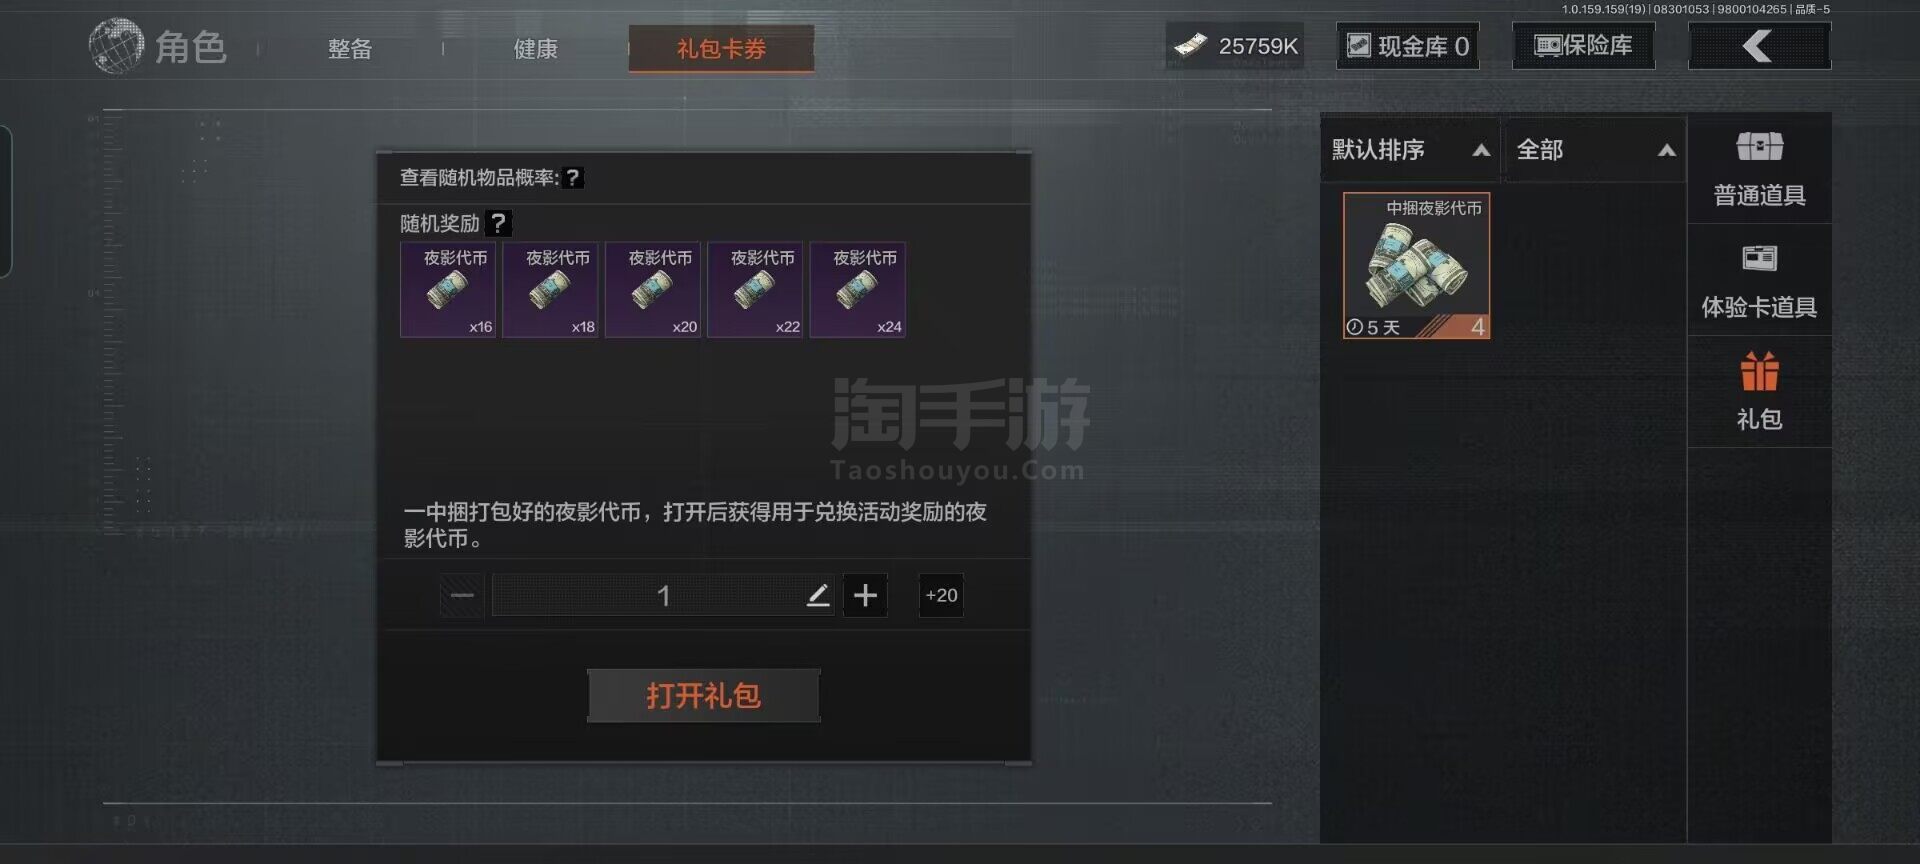Click the globe icon beside 角色
Image resolution: width=1920 pixels, height=864 pixels.
click(x=116, y=46)
